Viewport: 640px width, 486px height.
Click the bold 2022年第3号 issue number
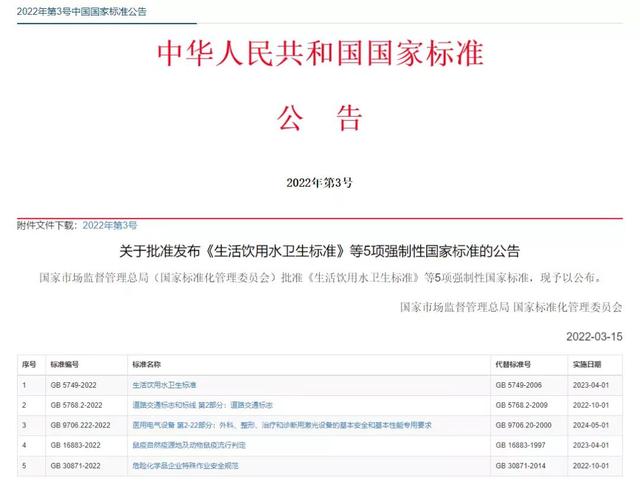[319, 183]
